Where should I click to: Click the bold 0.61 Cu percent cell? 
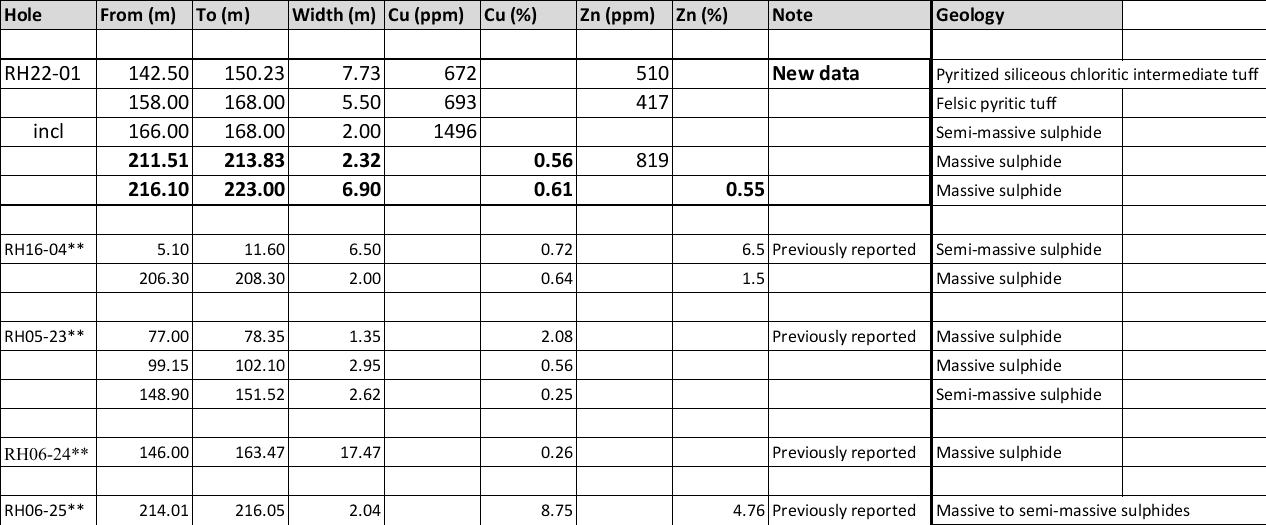click(x=528, y=190)
